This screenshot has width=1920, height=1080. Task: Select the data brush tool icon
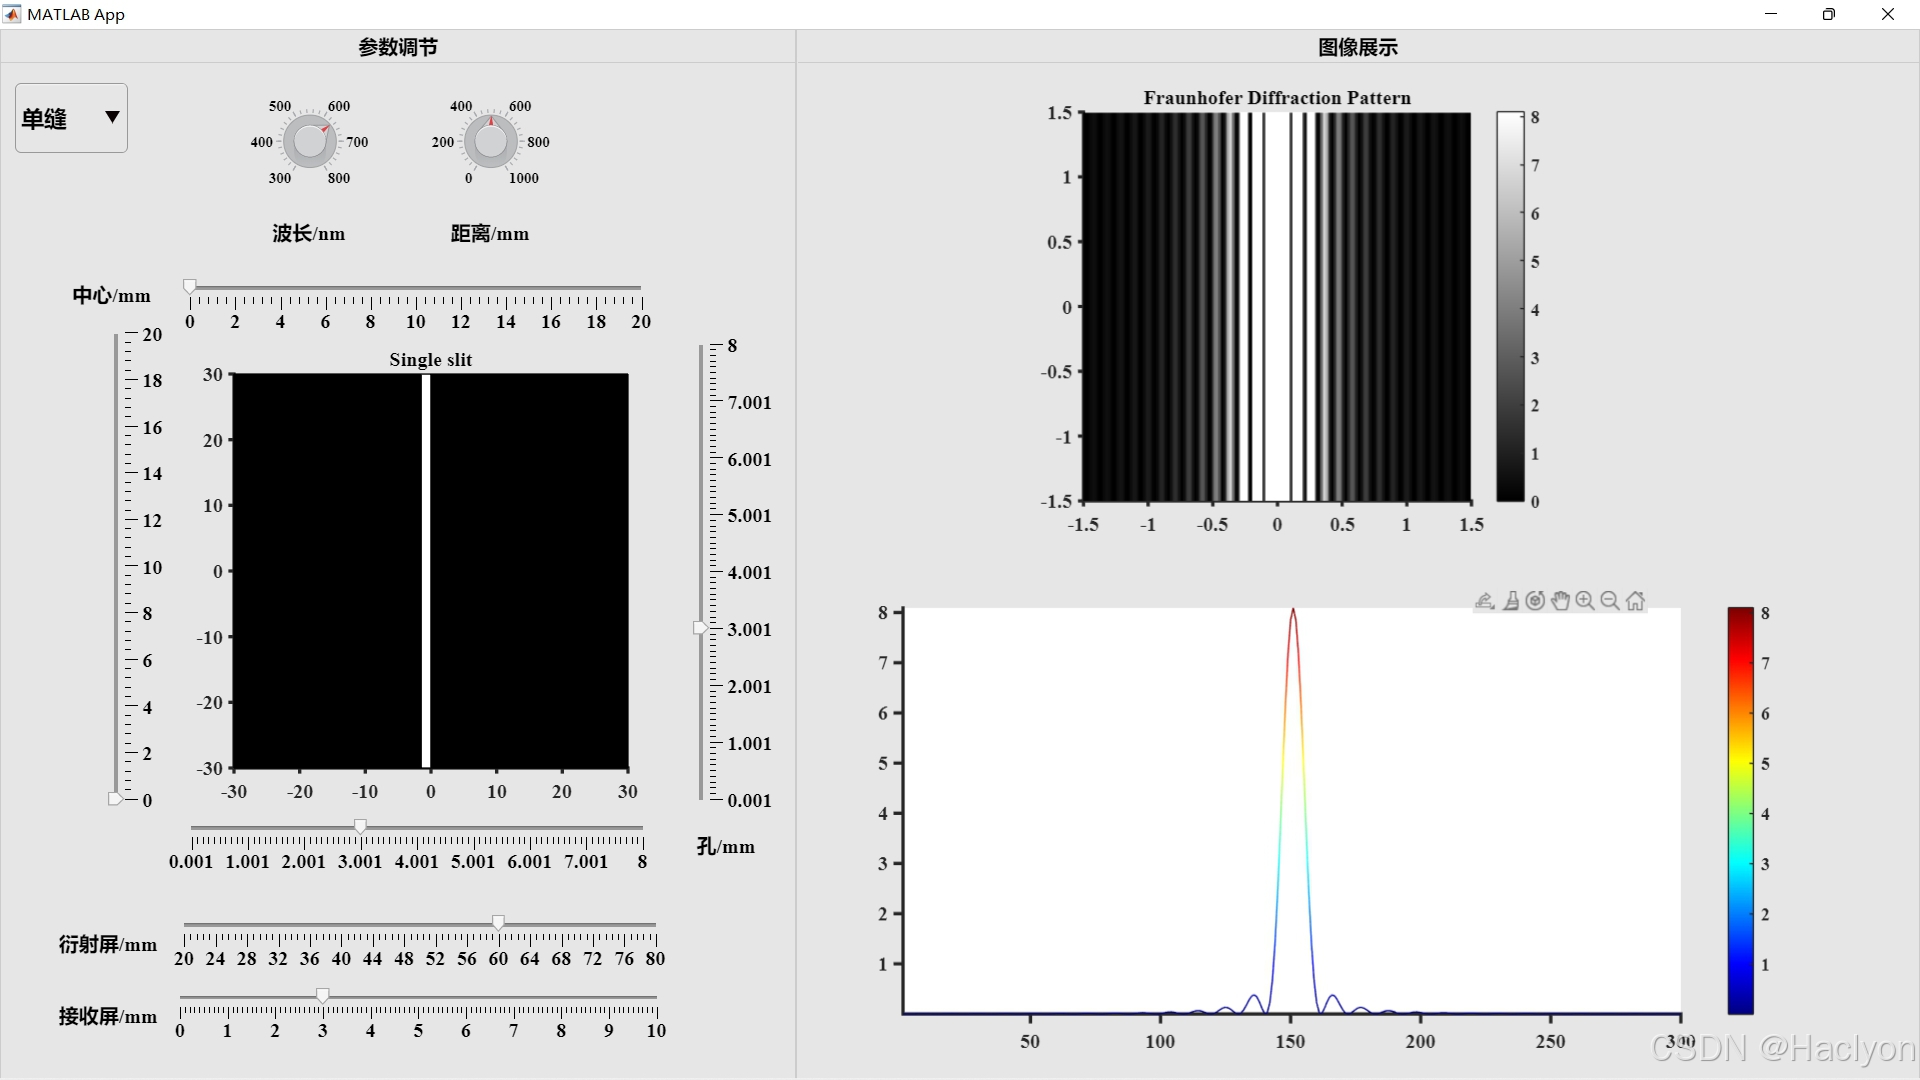click(x=1511, y=601)
